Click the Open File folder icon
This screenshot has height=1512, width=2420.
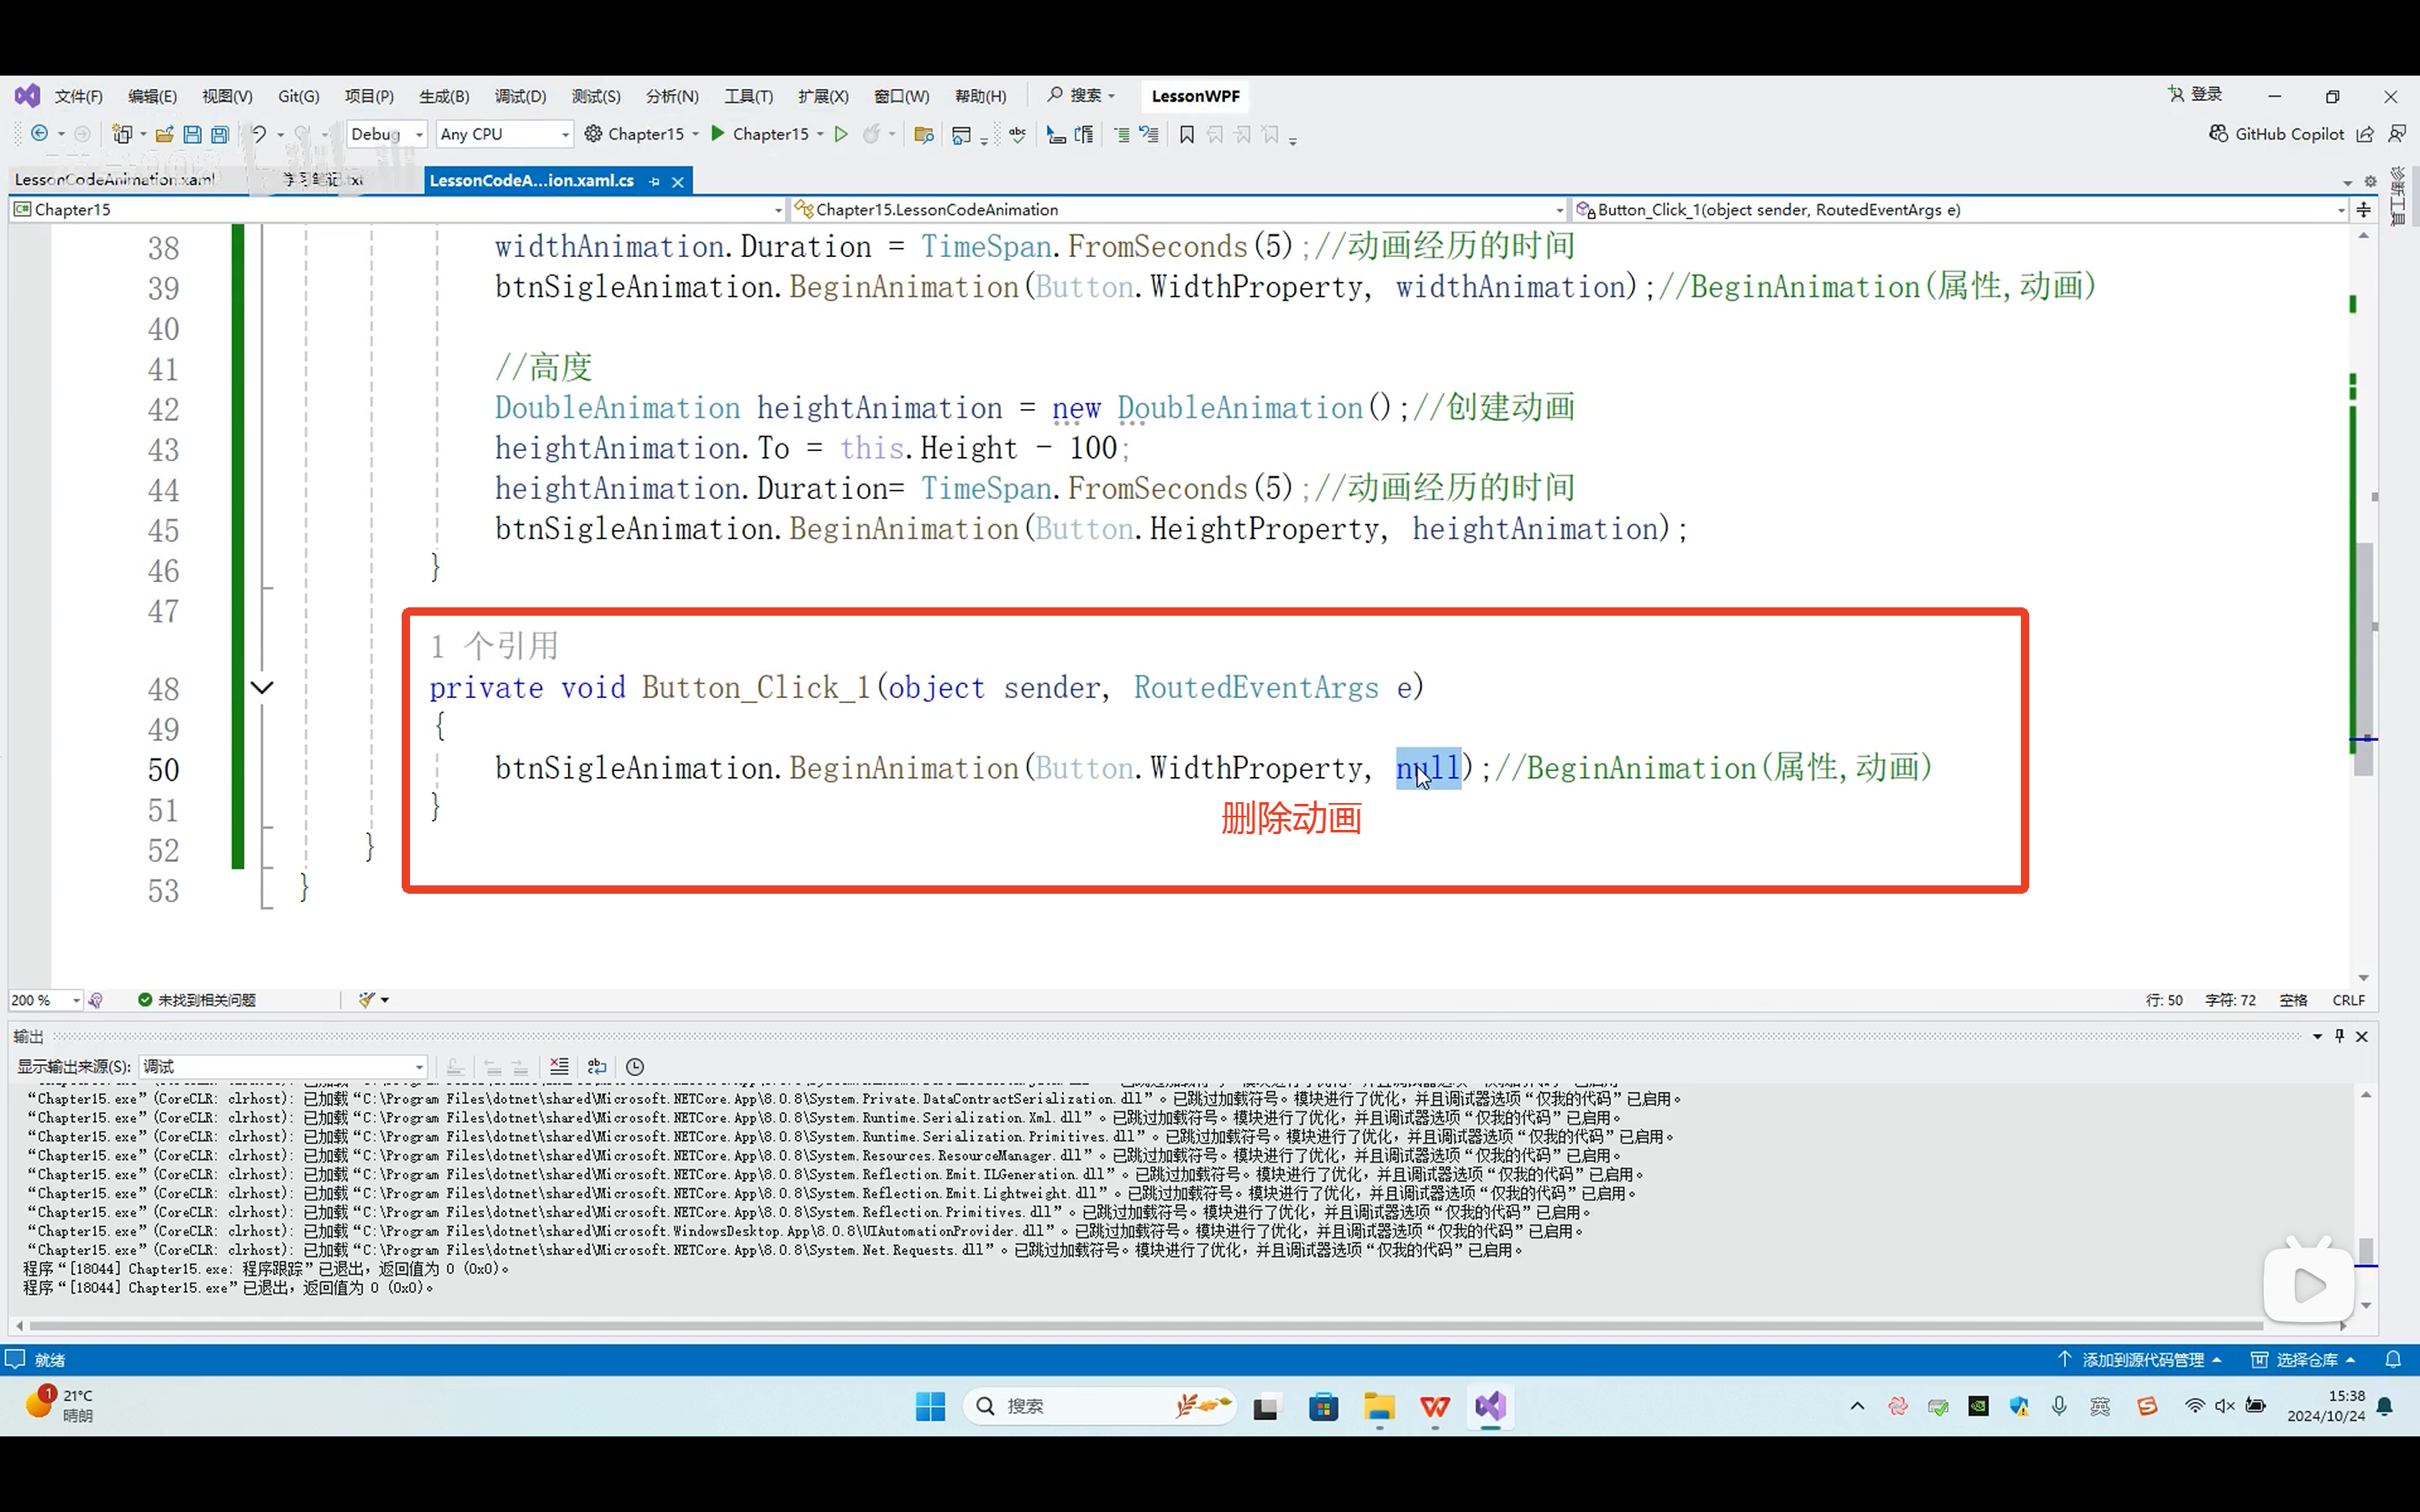click(x=164, y=134)
